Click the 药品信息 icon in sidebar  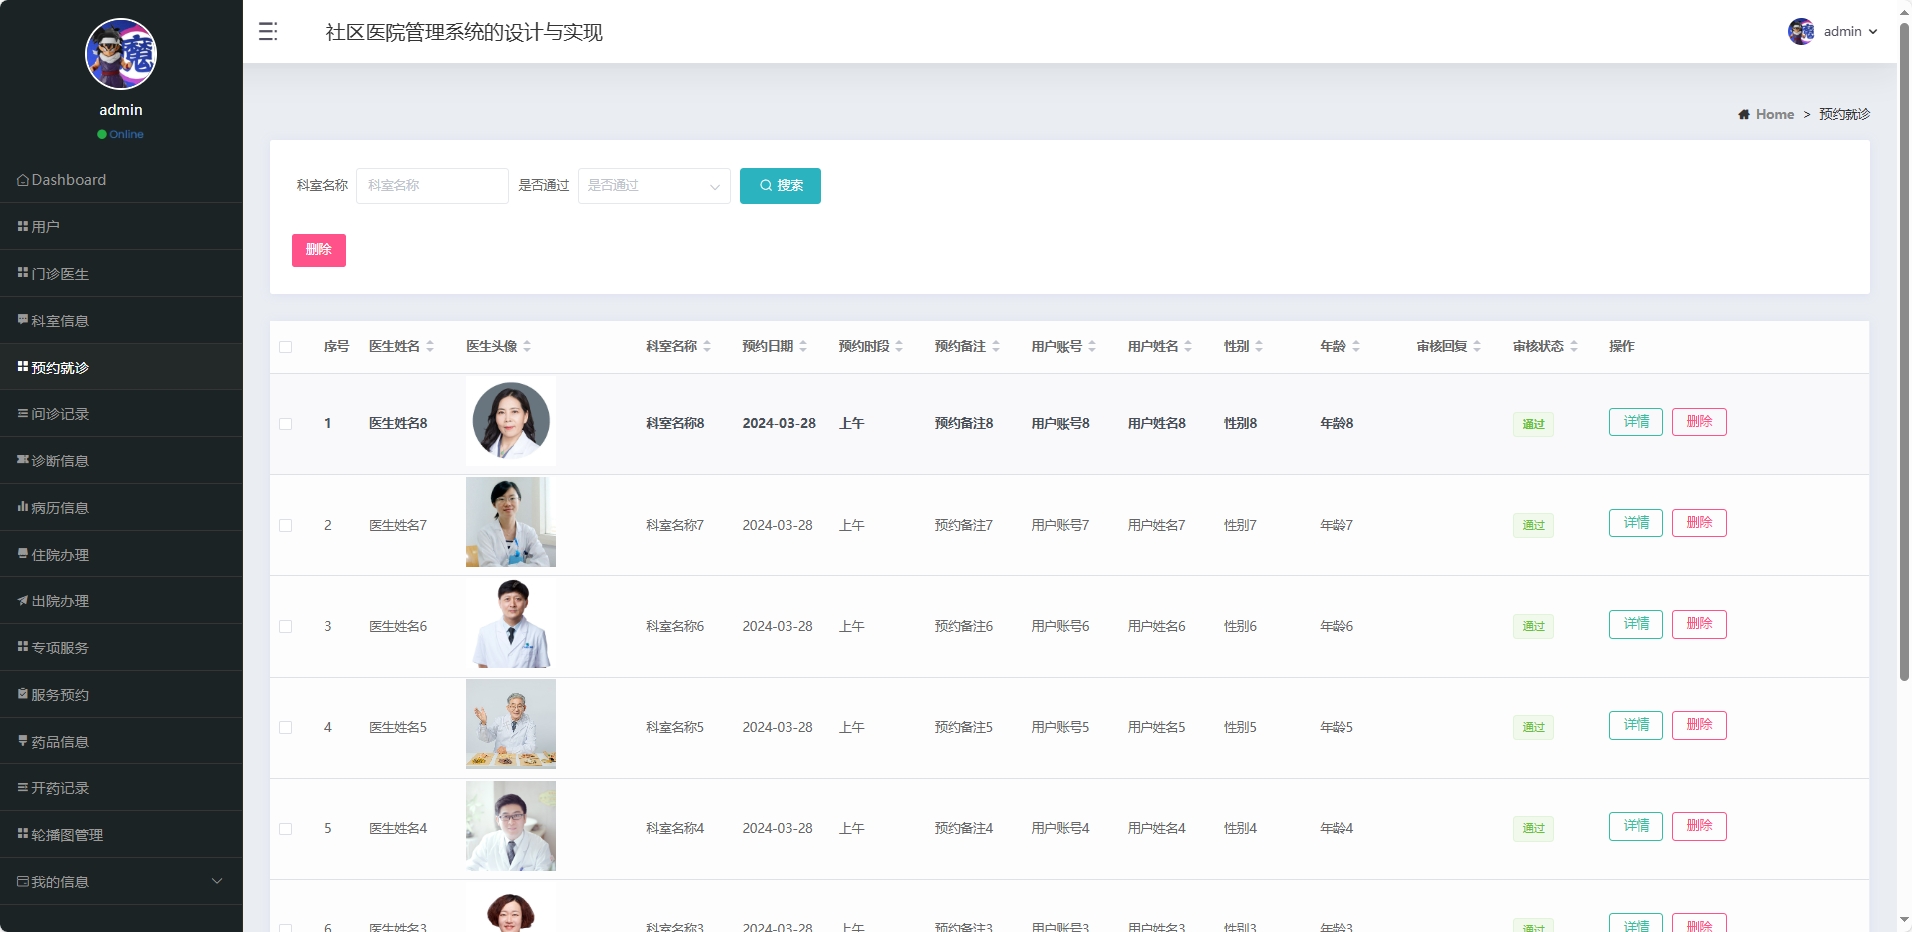click(23, 741)
